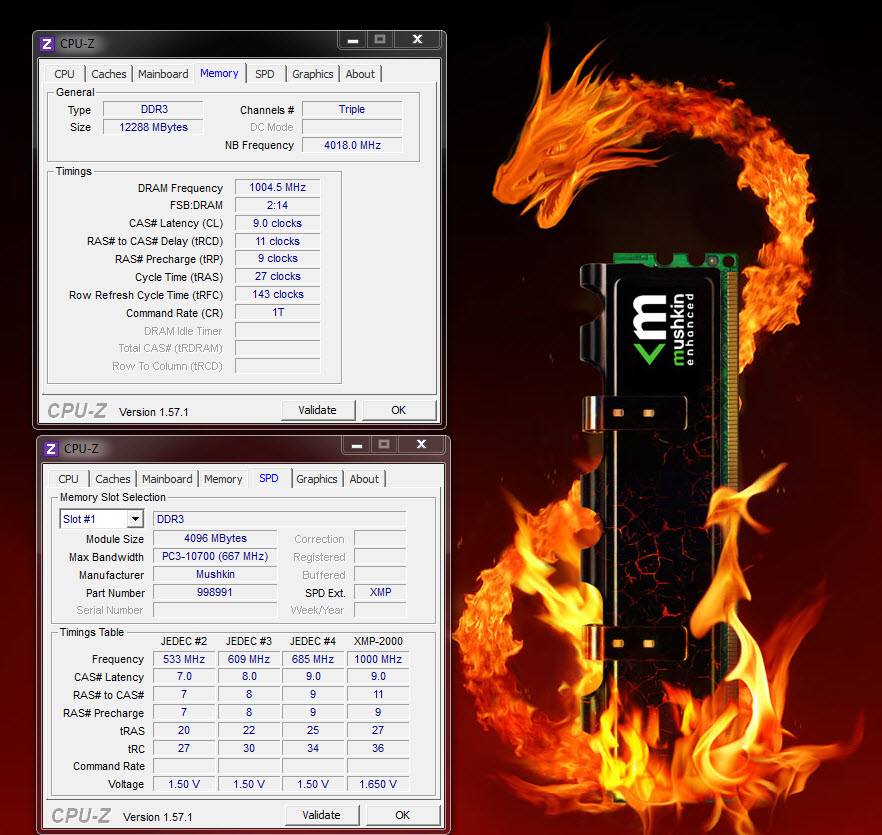Open Mainboard tab in upper window
882x835 pixels.
coord(163,74)
